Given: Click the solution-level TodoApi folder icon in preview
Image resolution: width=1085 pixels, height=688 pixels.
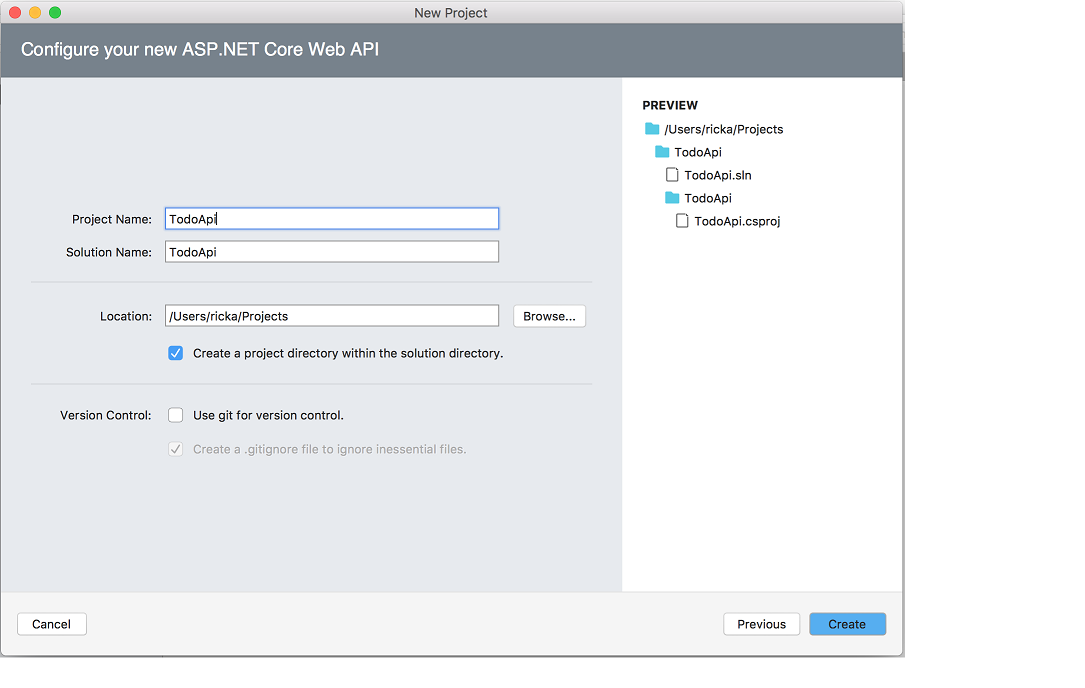Looking at the screenshot, I should (x=662, y=152).
